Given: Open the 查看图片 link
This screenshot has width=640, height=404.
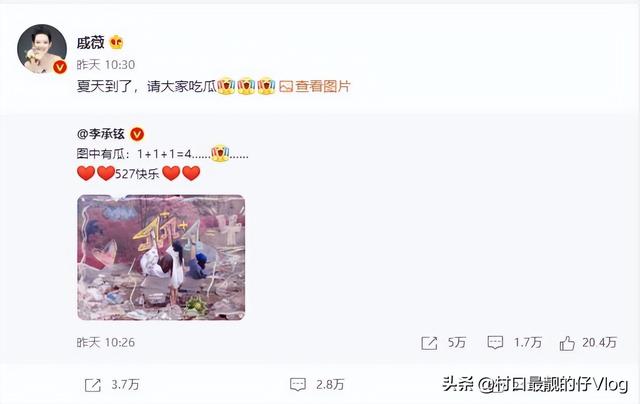Looking at the screenshot, I should 322,86.
